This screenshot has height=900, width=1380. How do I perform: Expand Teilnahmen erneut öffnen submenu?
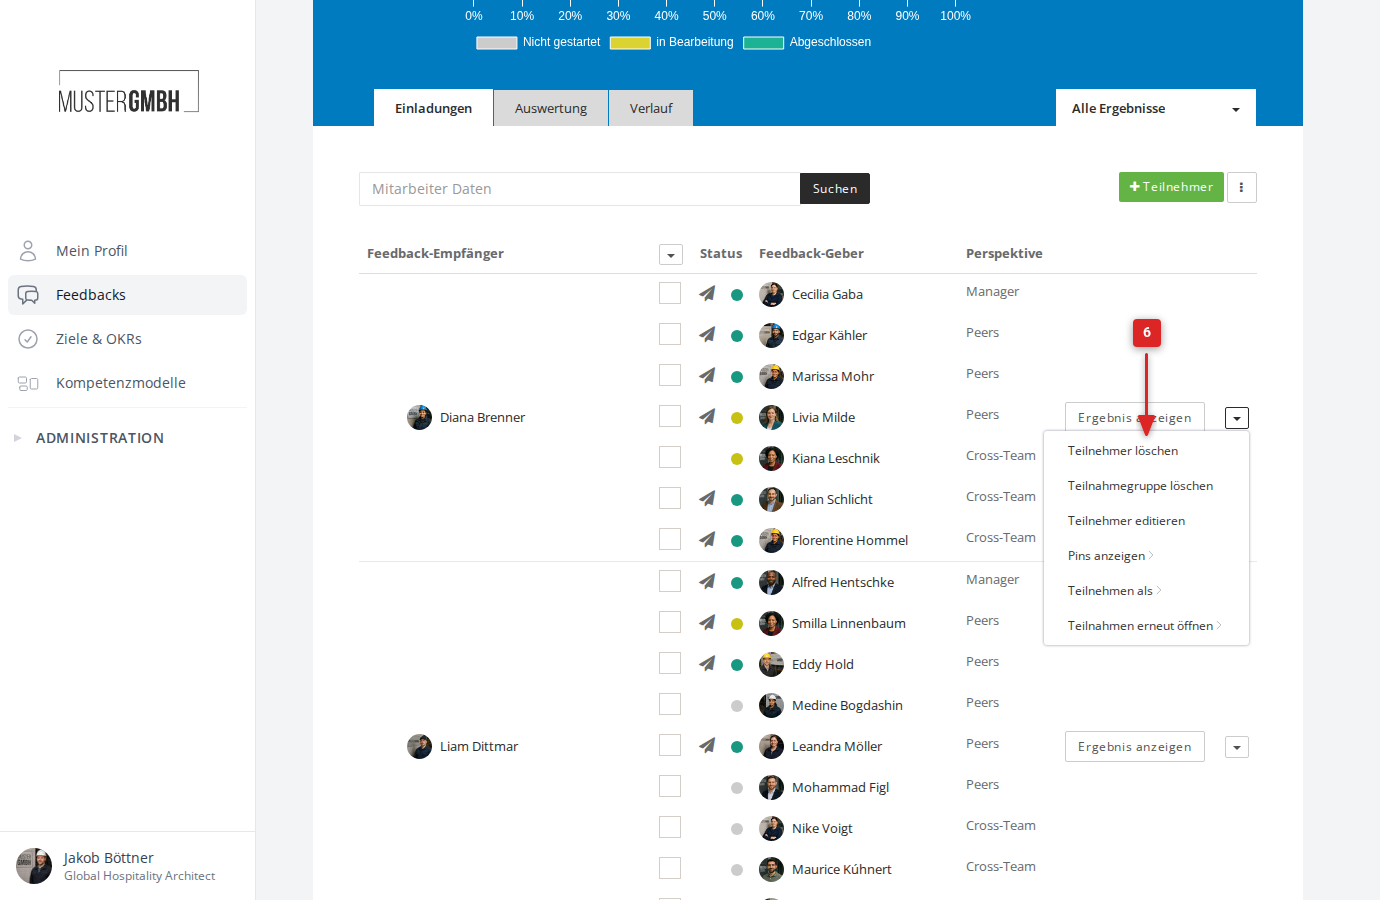[1144, 626]
